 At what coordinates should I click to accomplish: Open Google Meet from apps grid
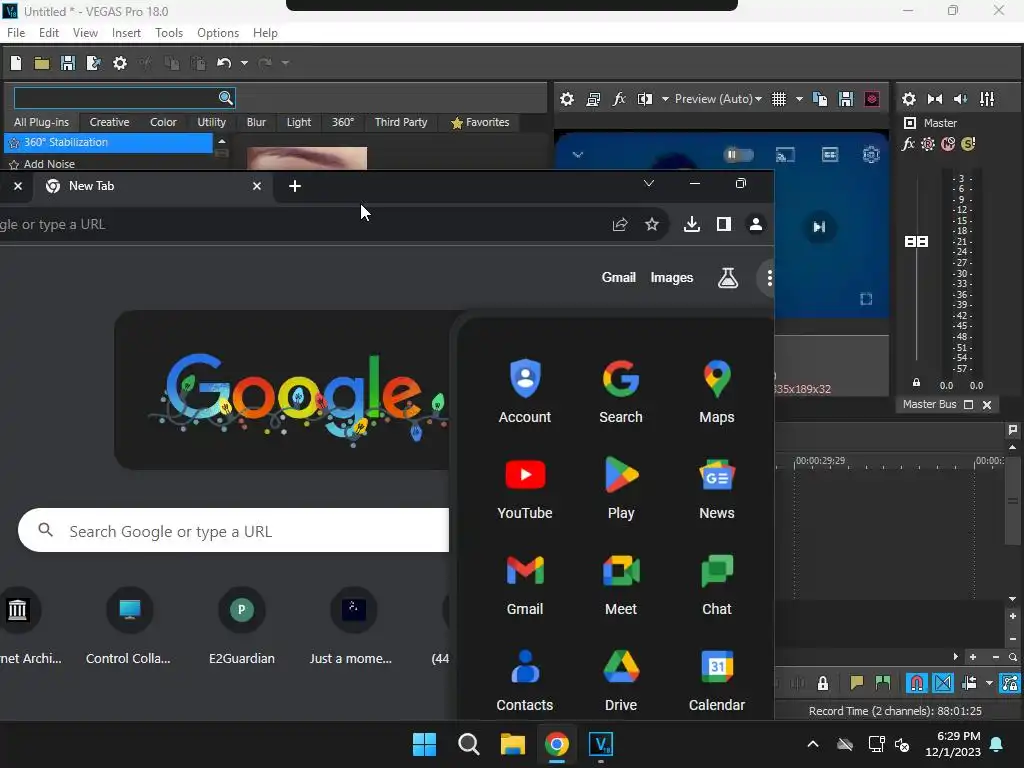click(x=620, y=583)
